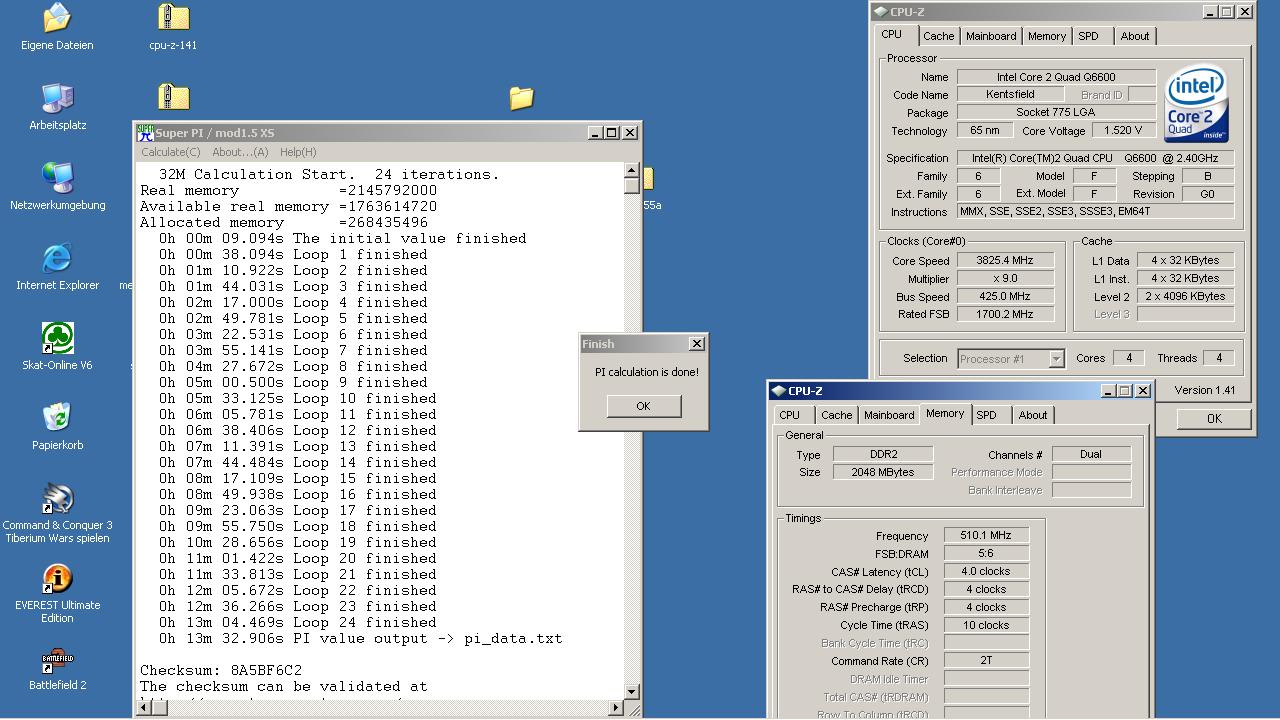
Task: Switch to Mainboard tab in top CPU-Z
Action: pyautogui.click(x=991, y=36)
